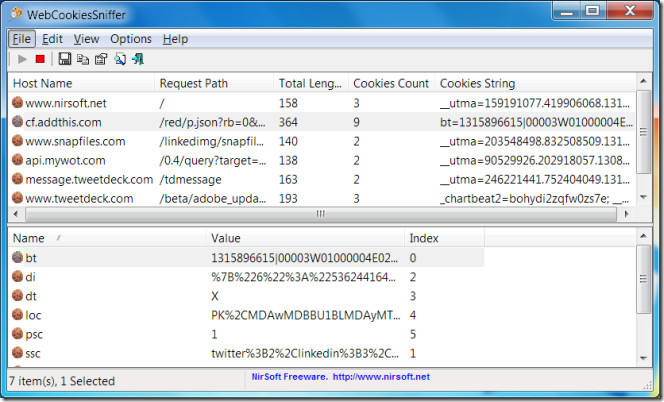Save selected items using the floppy disk icon
Viewport: 664px width, 402px height.
(x=65, y=59)
